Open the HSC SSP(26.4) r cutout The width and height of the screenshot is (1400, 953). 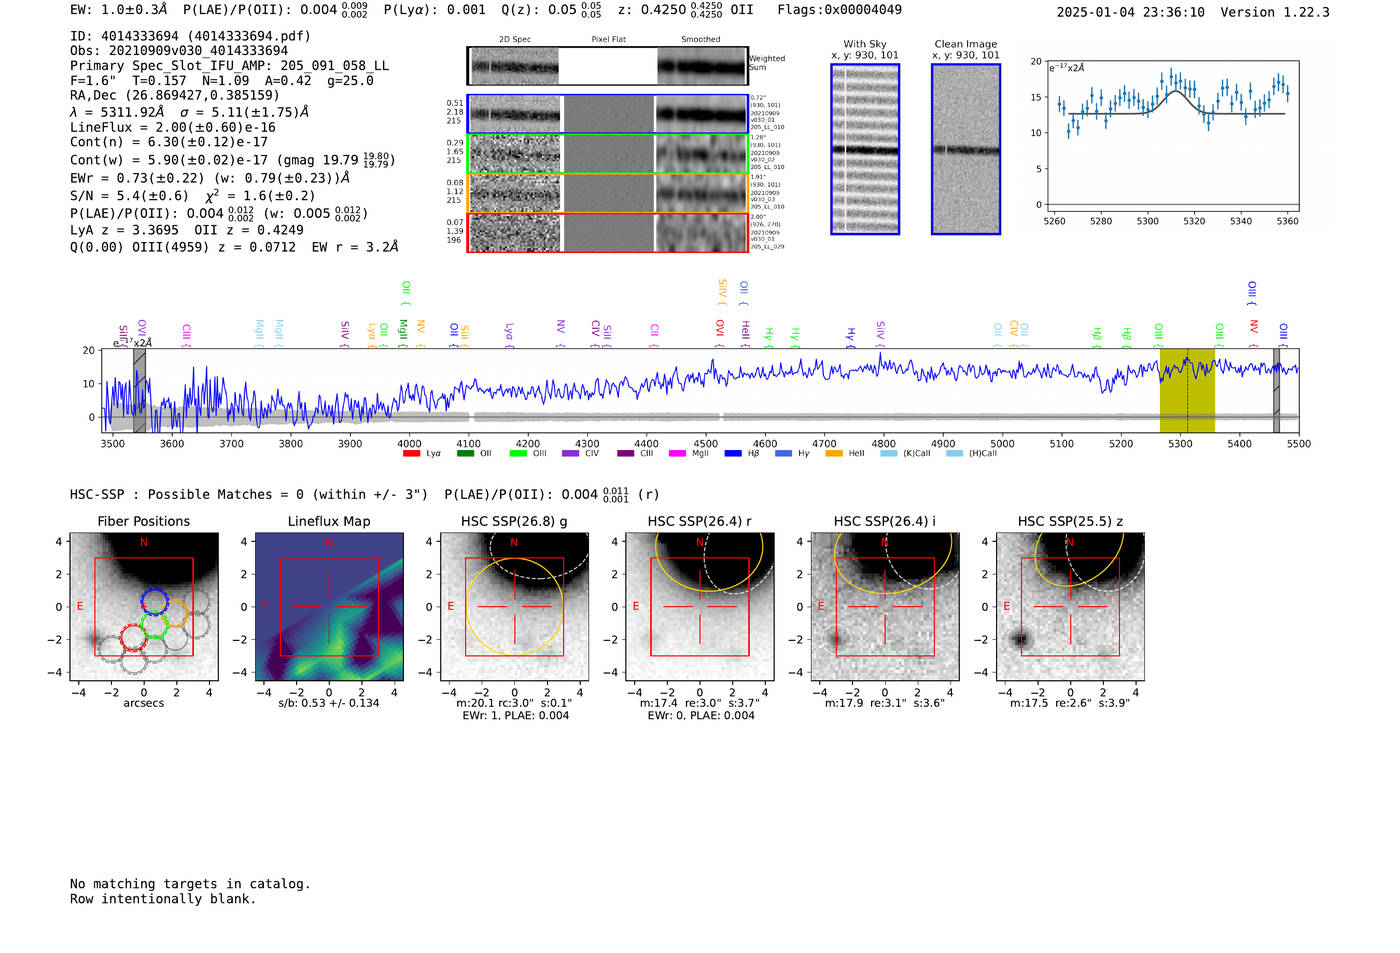(x=699, y=607)
